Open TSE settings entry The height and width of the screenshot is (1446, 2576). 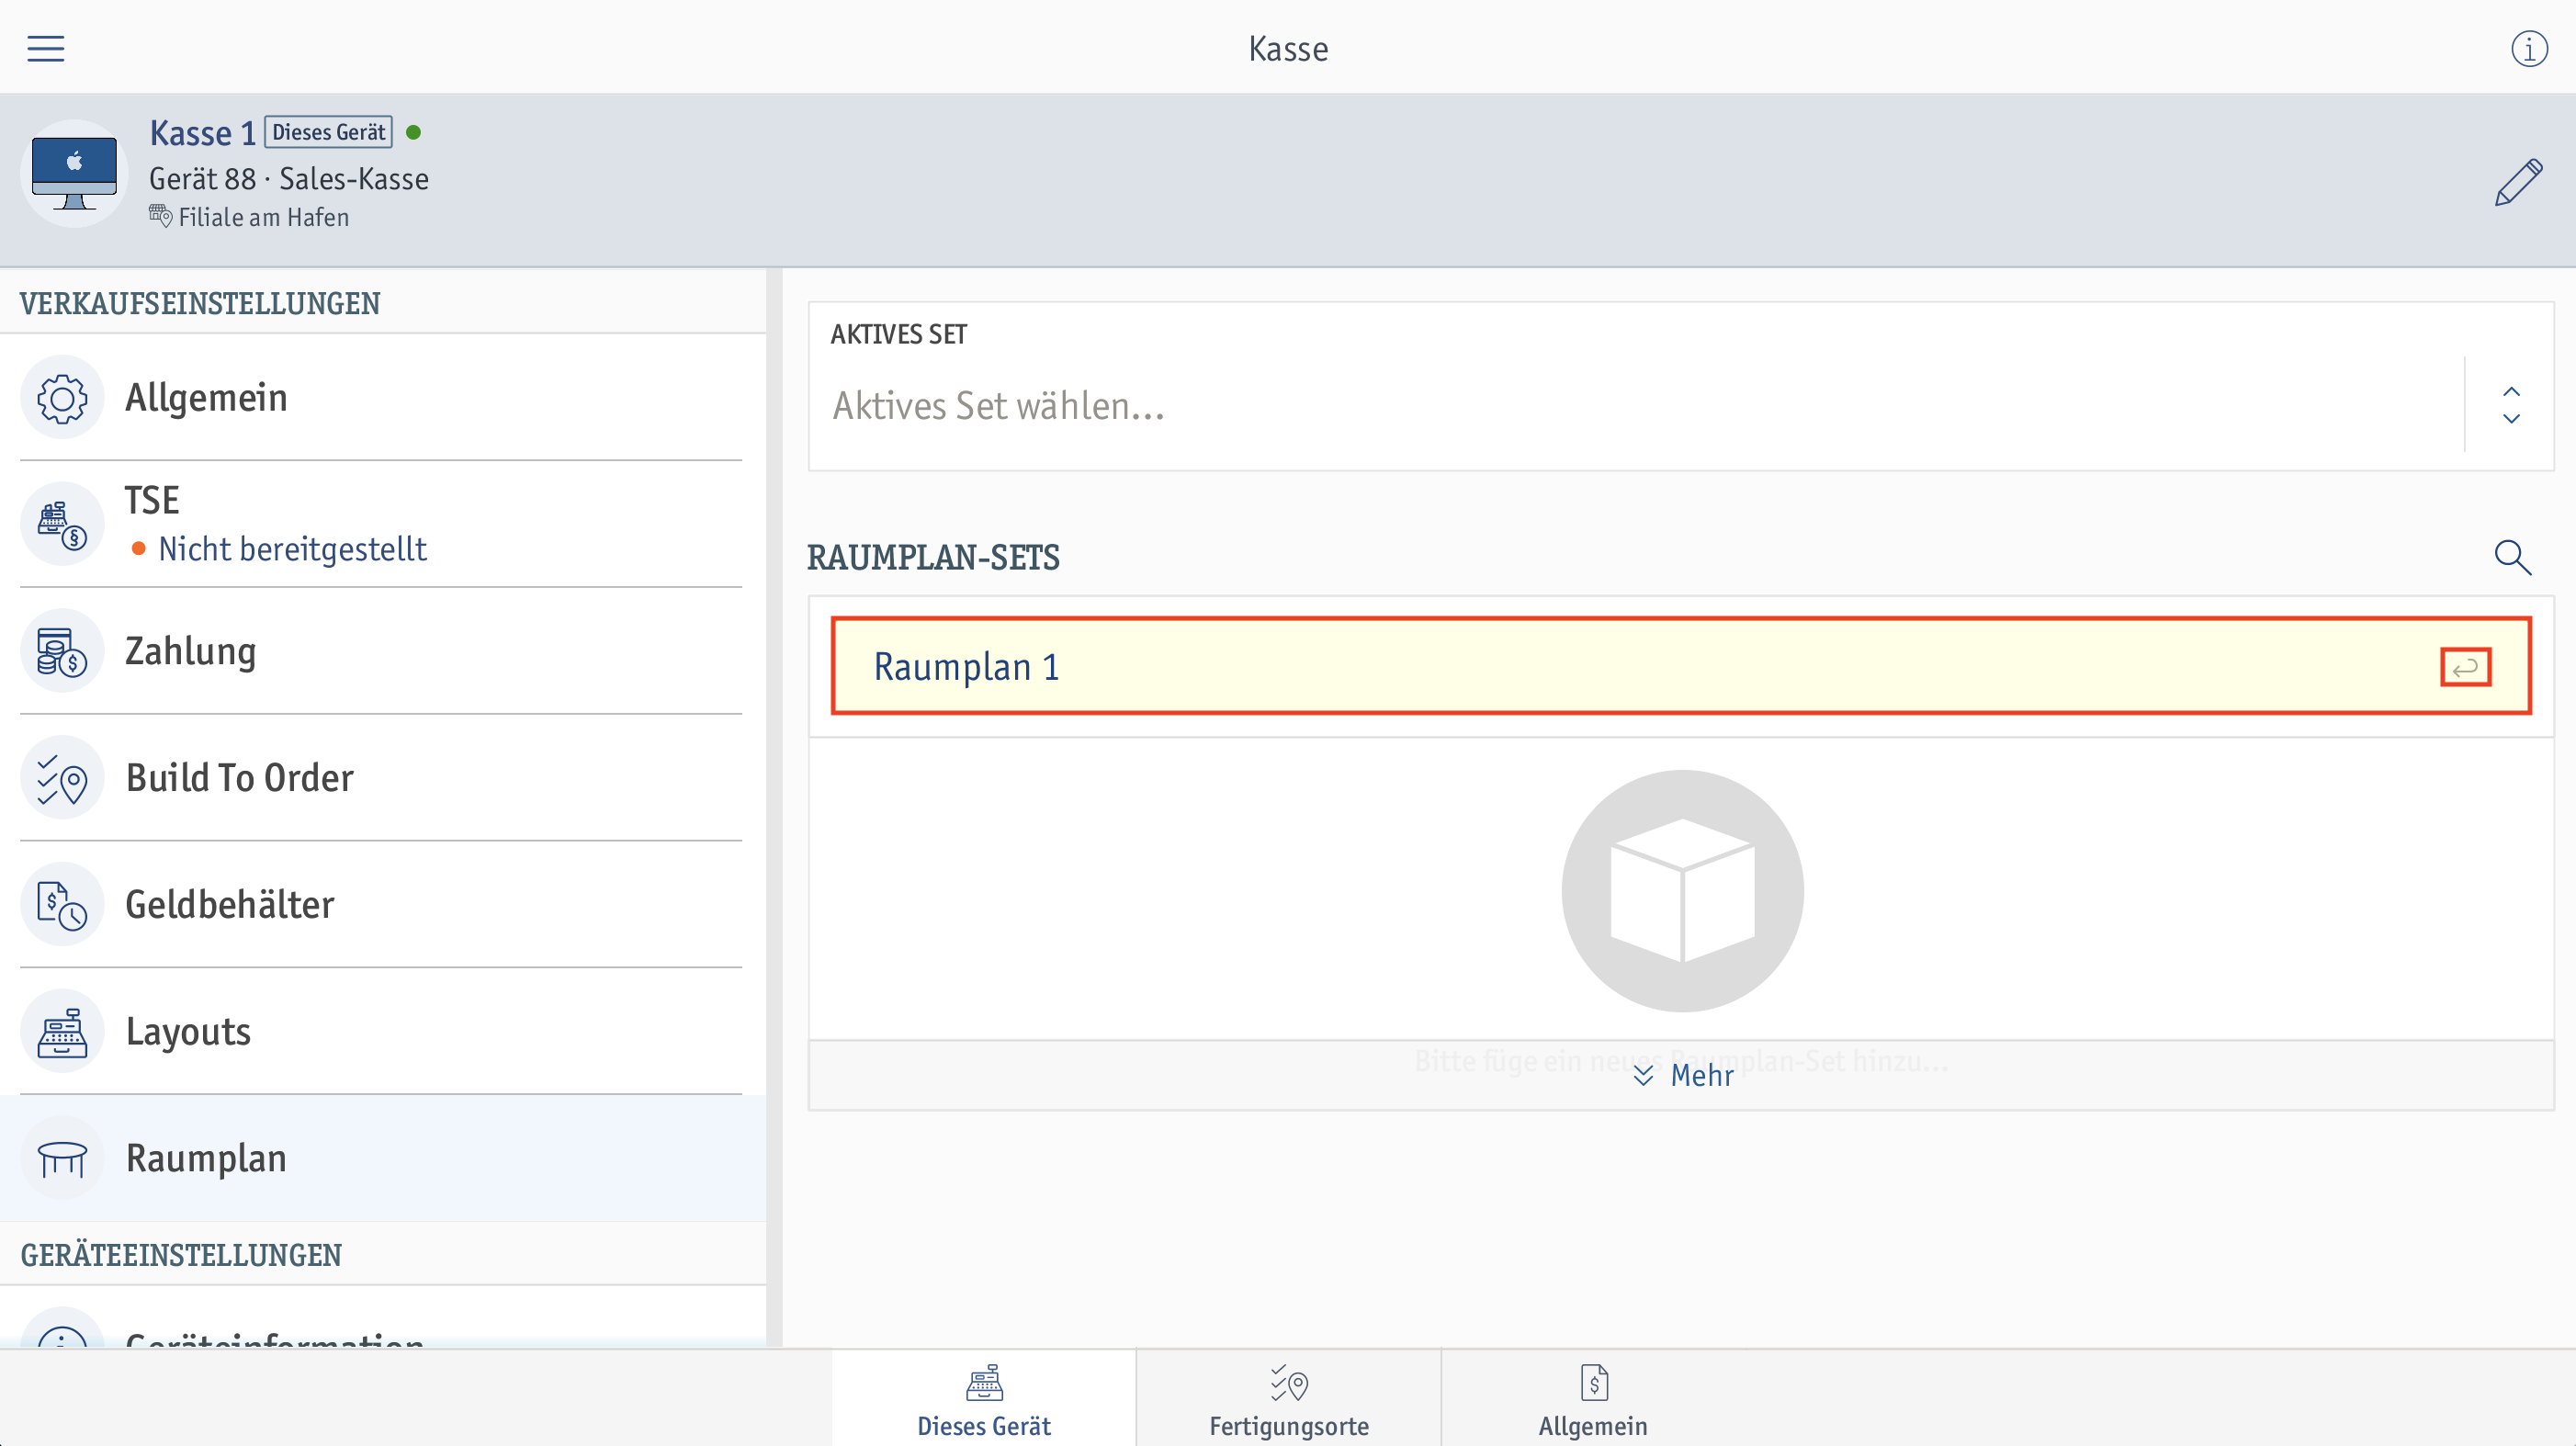tap(381, 524)
